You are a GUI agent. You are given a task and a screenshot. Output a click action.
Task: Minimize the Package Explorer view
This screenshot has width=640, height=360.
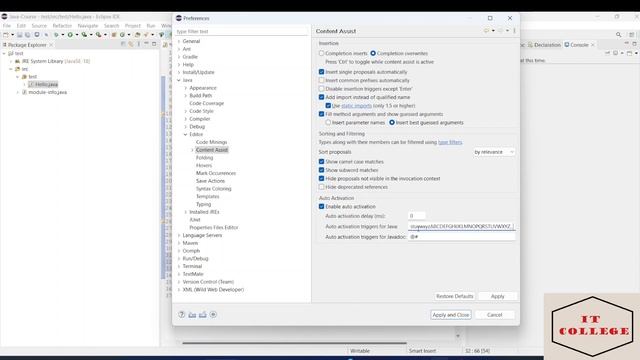146,43
